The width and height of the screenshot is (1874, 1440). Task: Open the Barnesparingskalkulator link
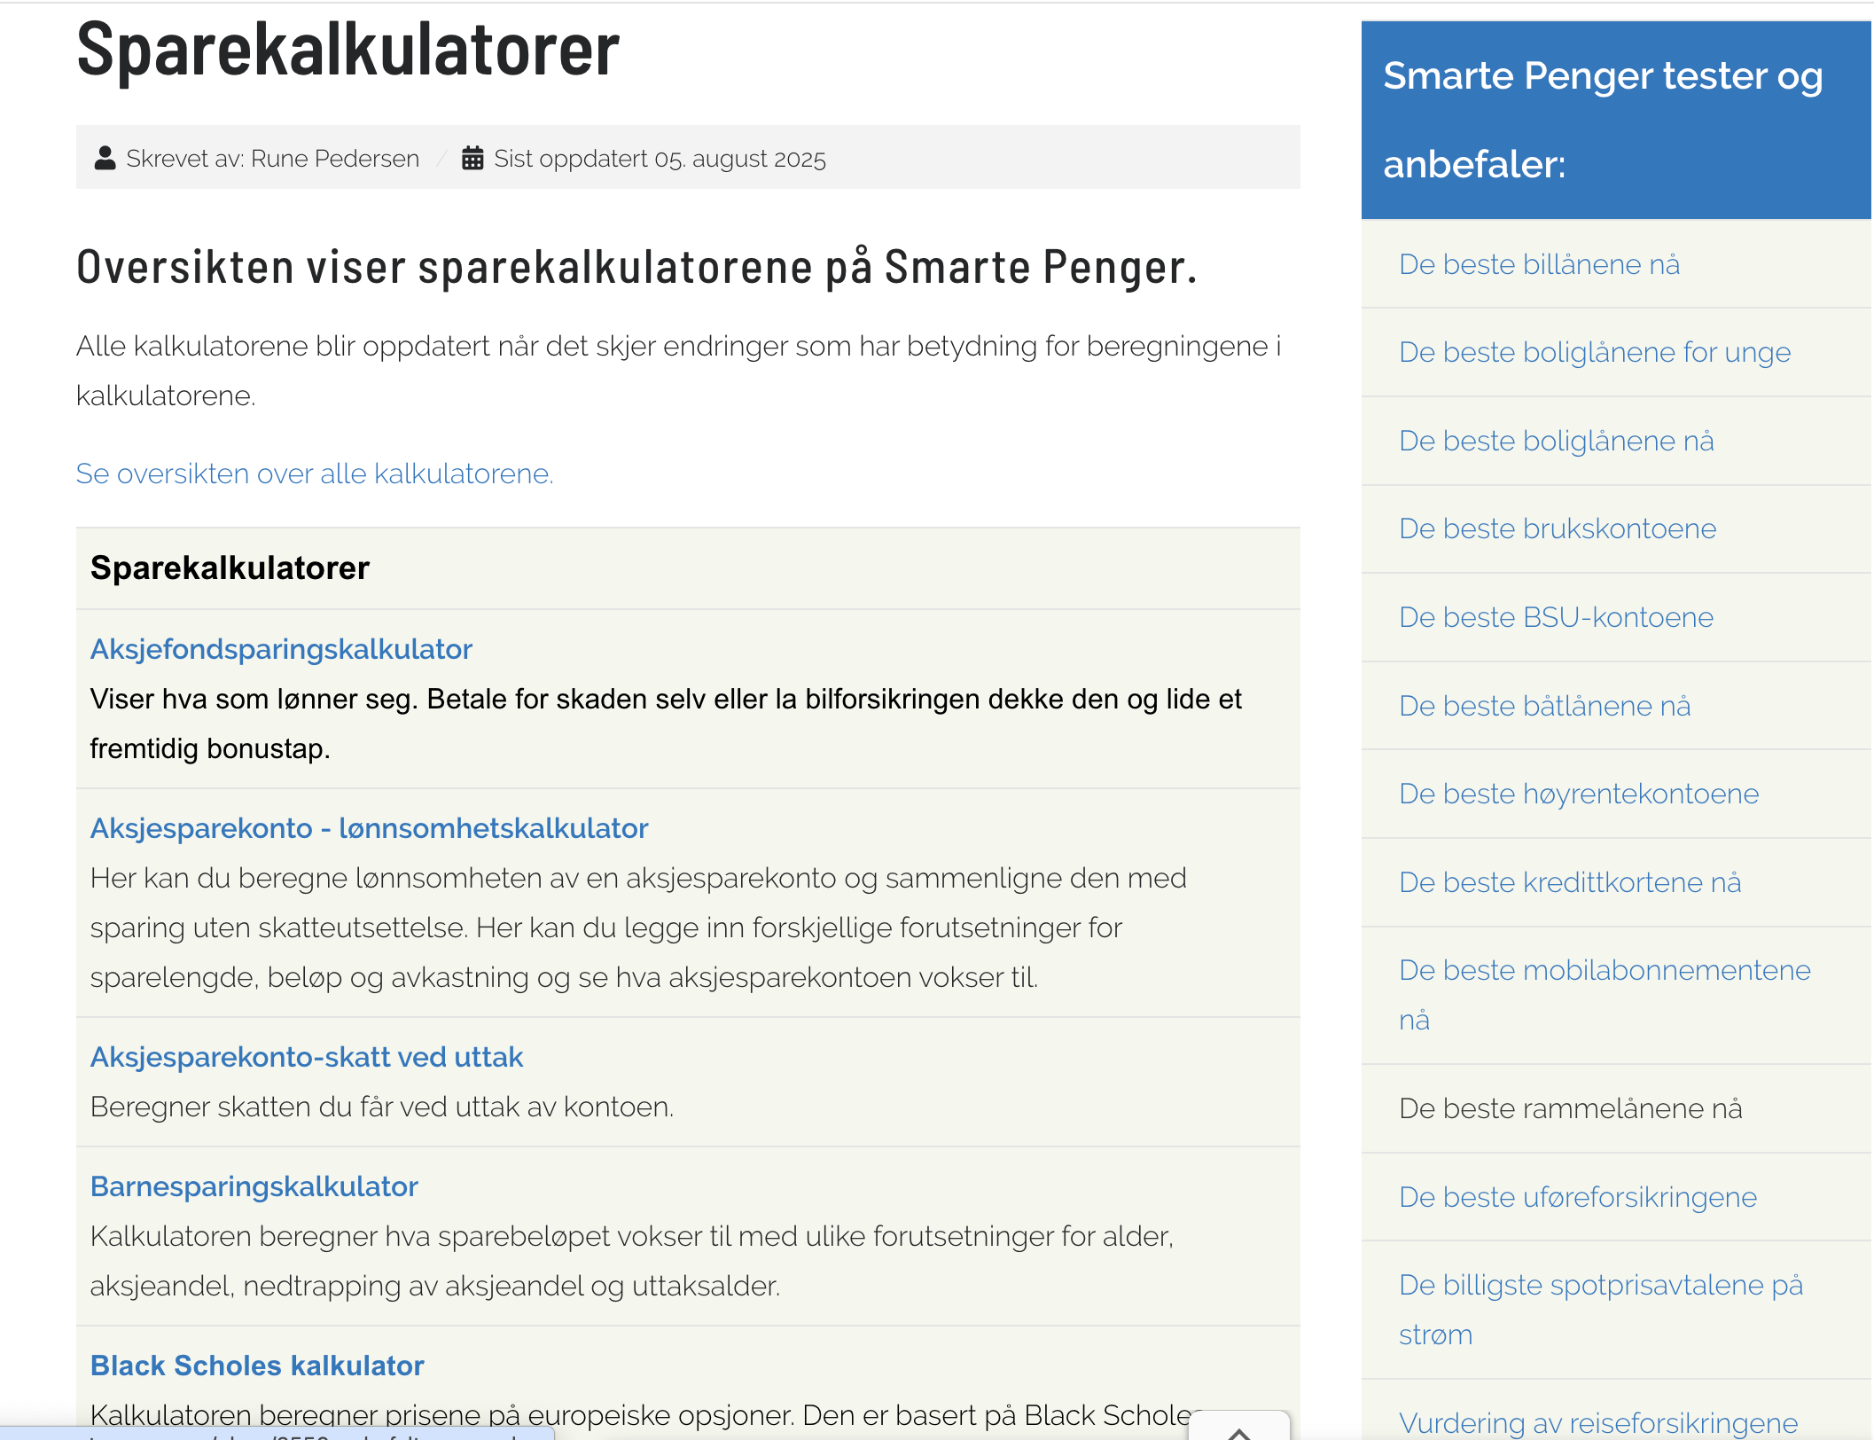coord(254,1186)
